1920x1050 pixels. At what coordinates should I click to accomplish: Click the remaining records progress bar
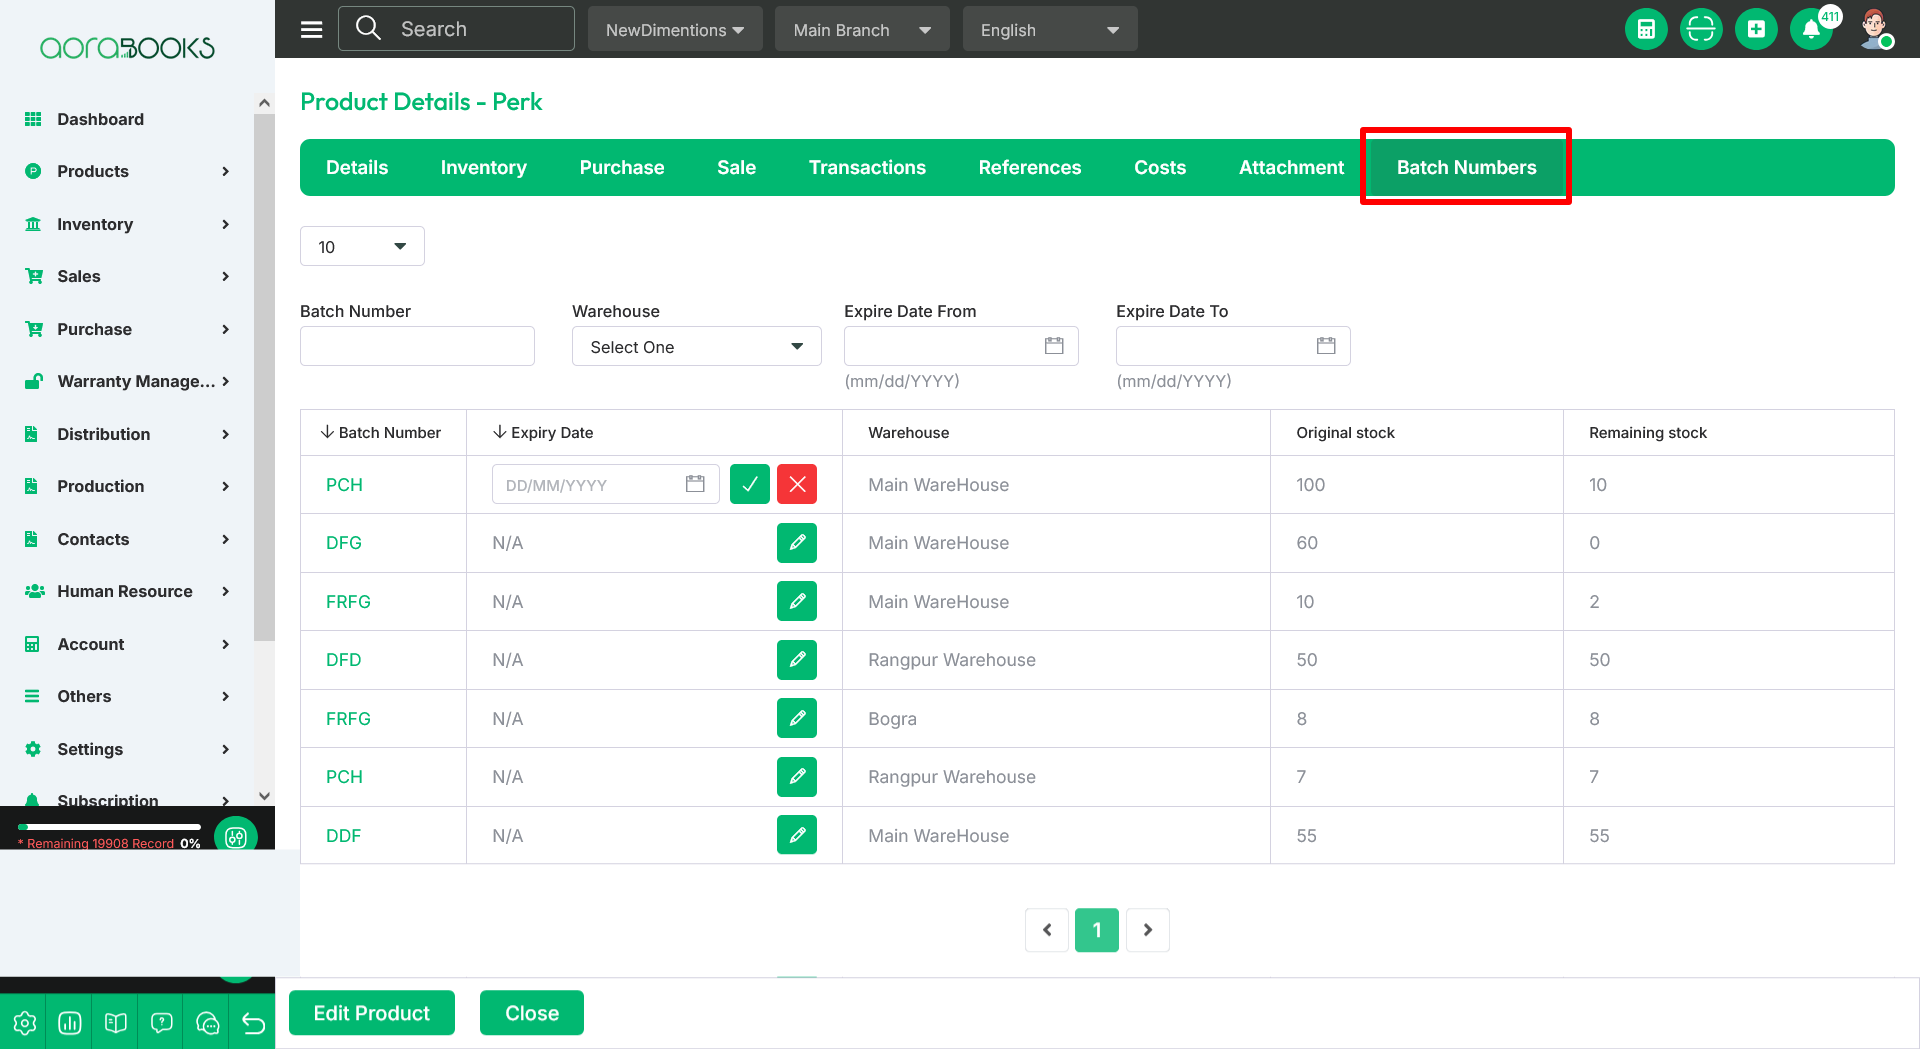click(x=109, y=827)
